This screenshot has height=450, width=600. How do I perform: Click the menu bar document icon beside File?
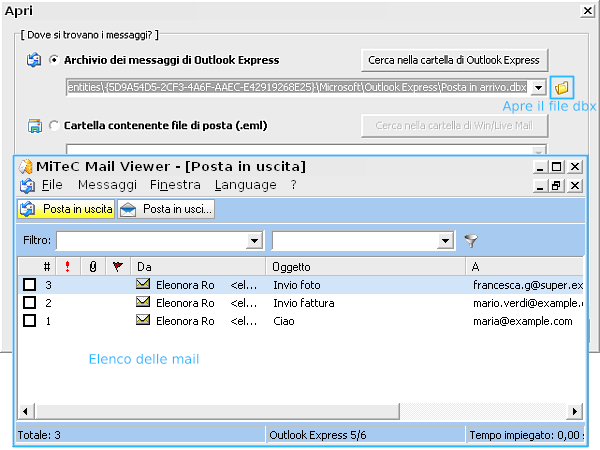(27, 186)
